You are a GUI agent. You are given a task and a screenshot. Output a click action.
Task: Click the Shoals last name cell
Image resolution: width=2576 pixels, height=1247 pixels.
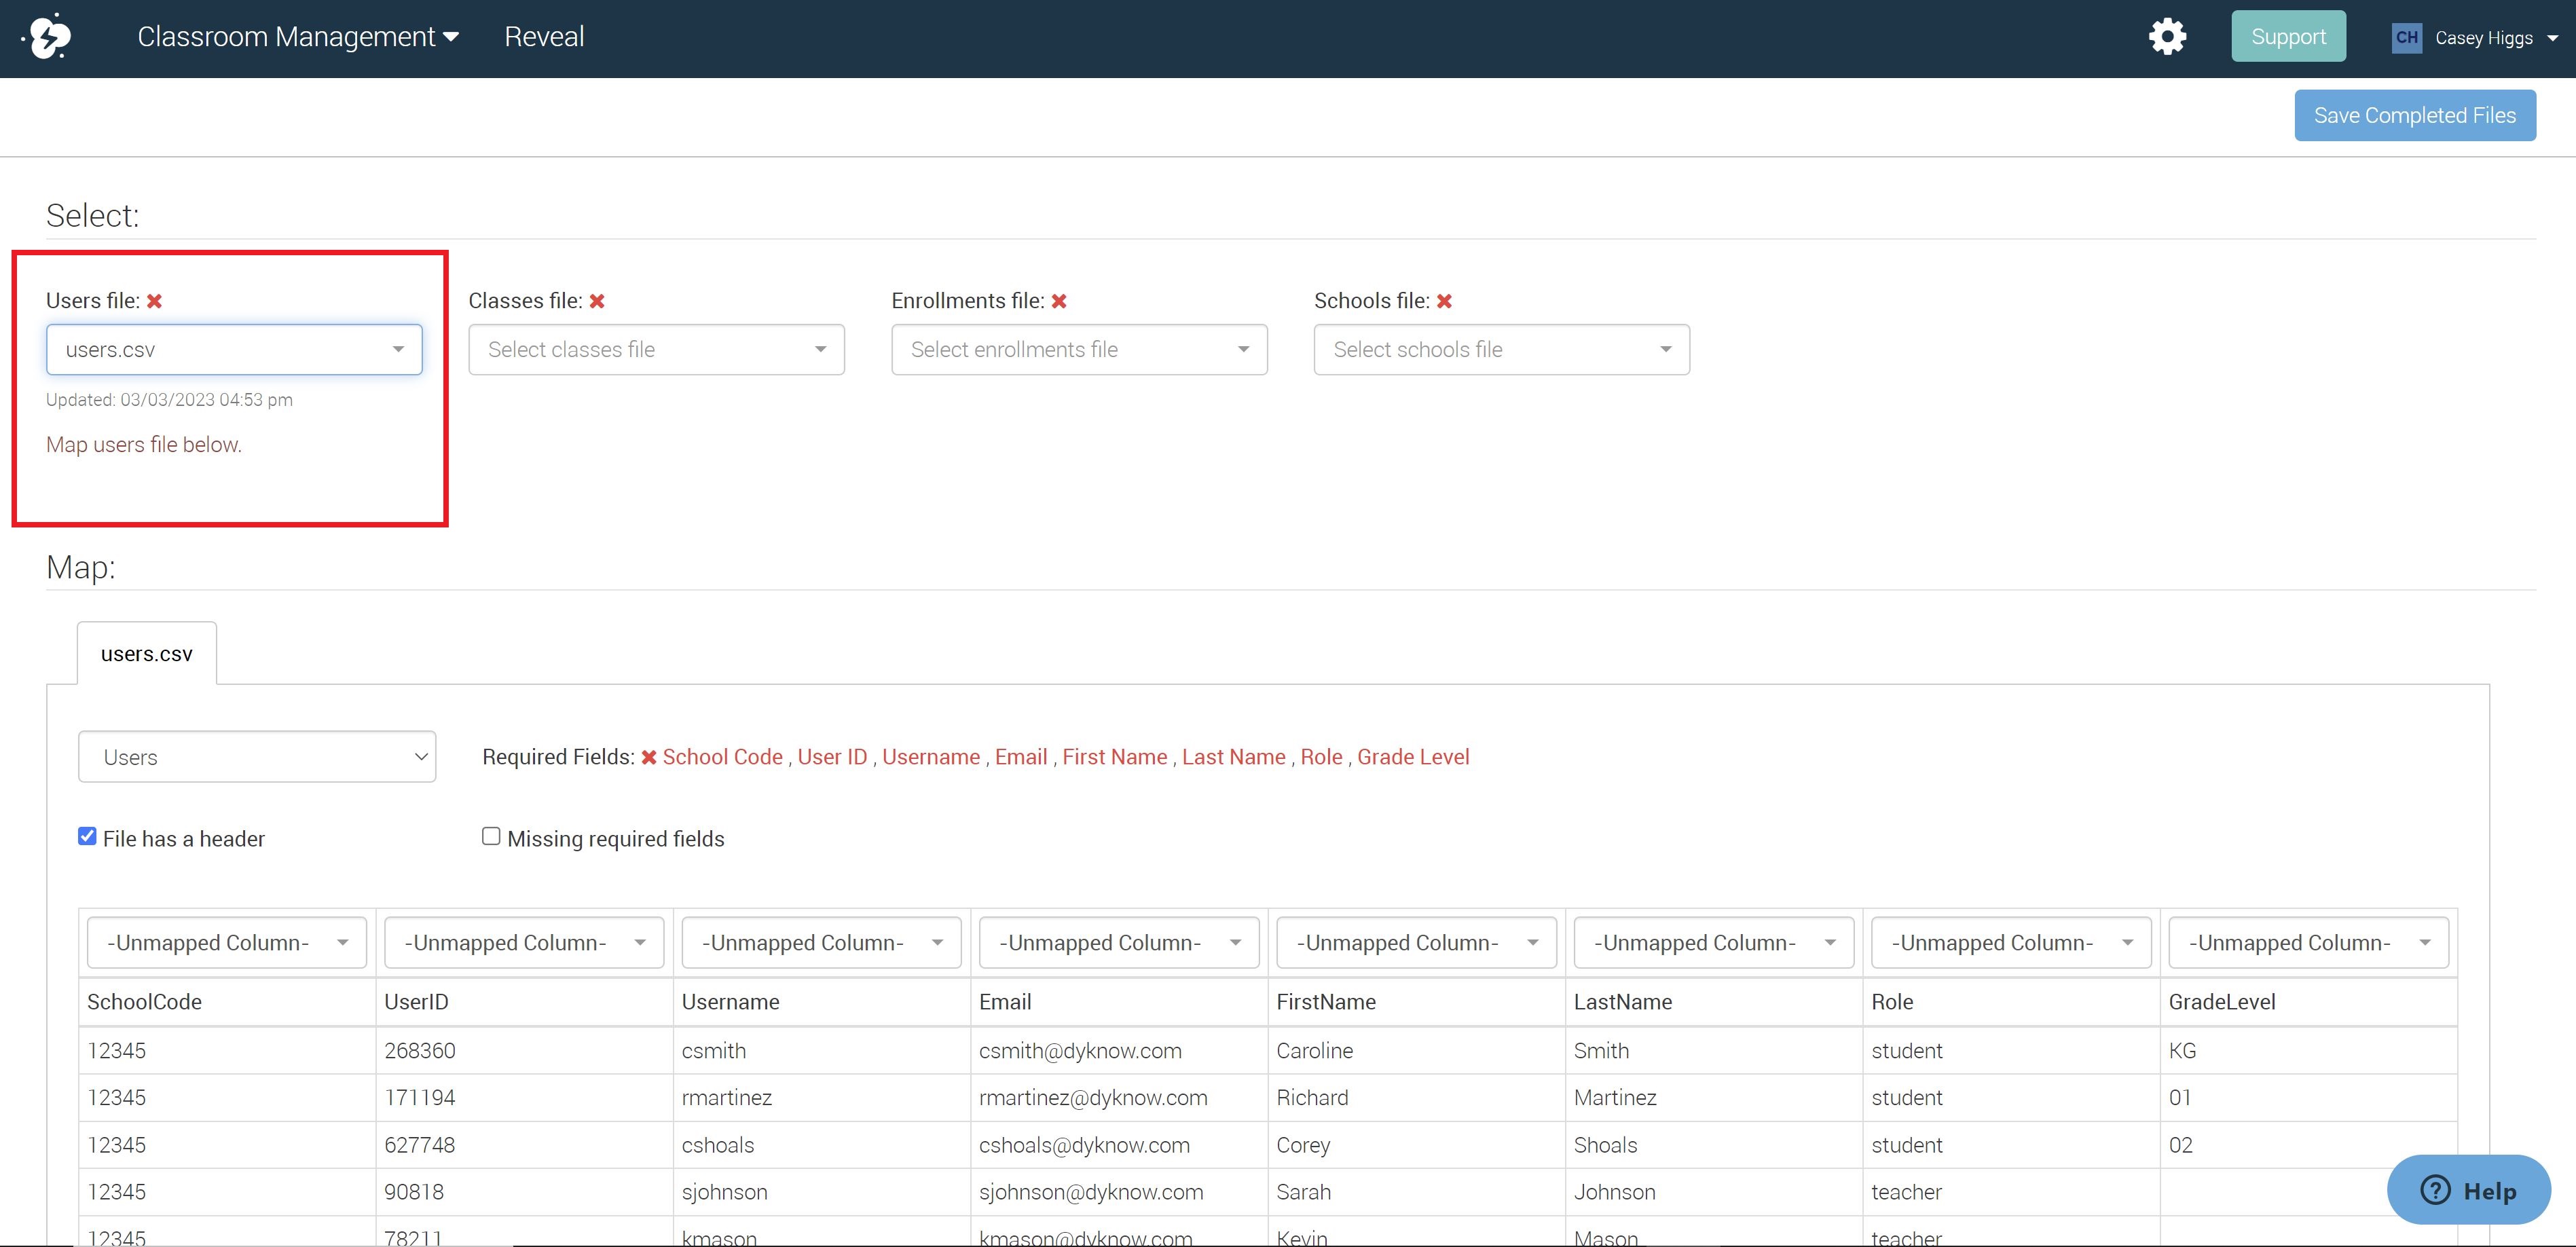tap(1714, 1145)
